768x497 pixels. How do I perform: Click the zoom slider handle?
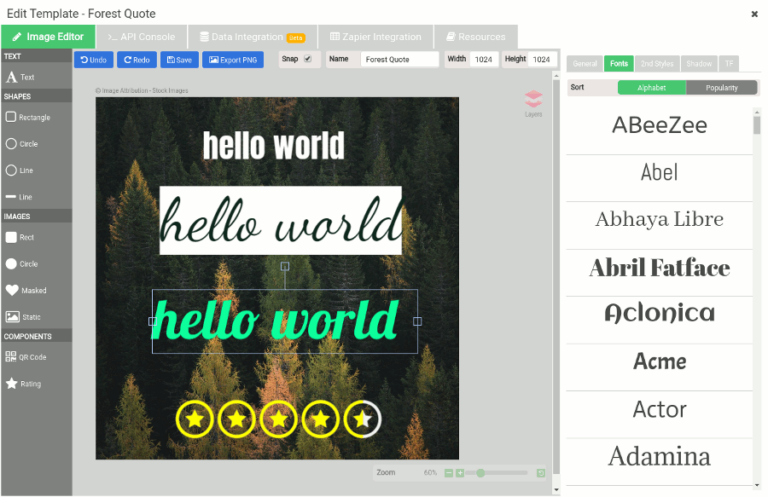tap(481, 472)
